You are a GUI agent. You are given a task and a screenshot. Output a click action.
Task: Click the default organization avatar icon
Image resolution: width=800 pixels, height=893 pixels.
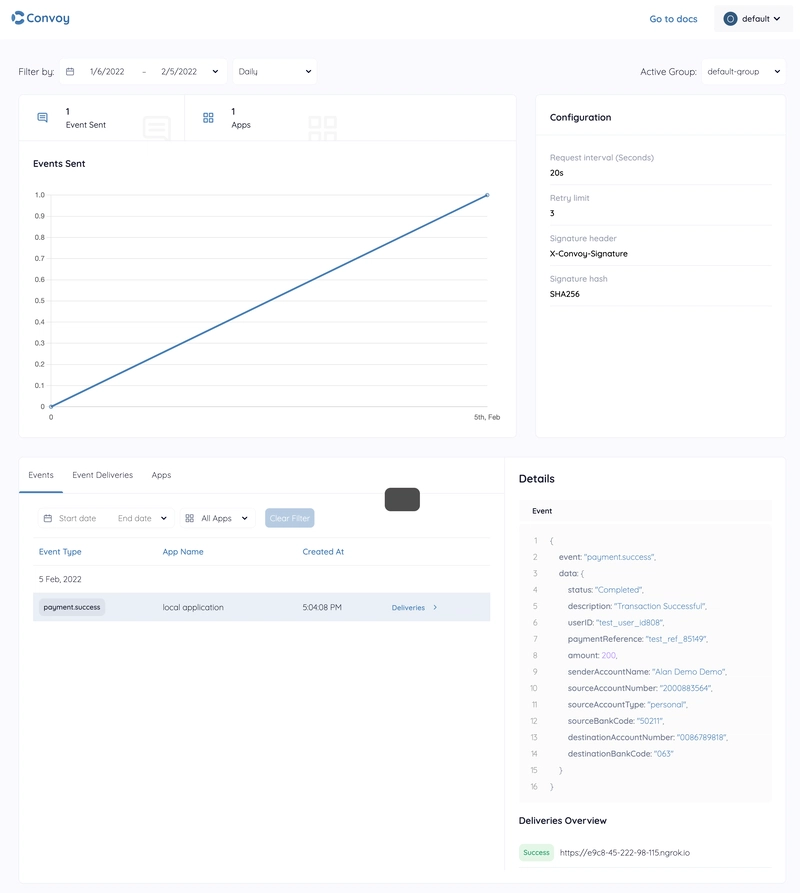tap(730, 19)
